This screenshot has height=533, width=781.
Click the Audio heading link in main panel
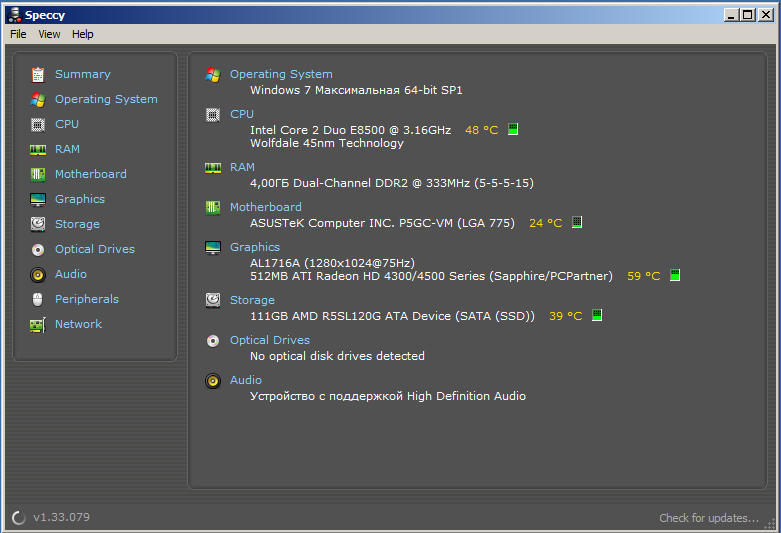246,380
